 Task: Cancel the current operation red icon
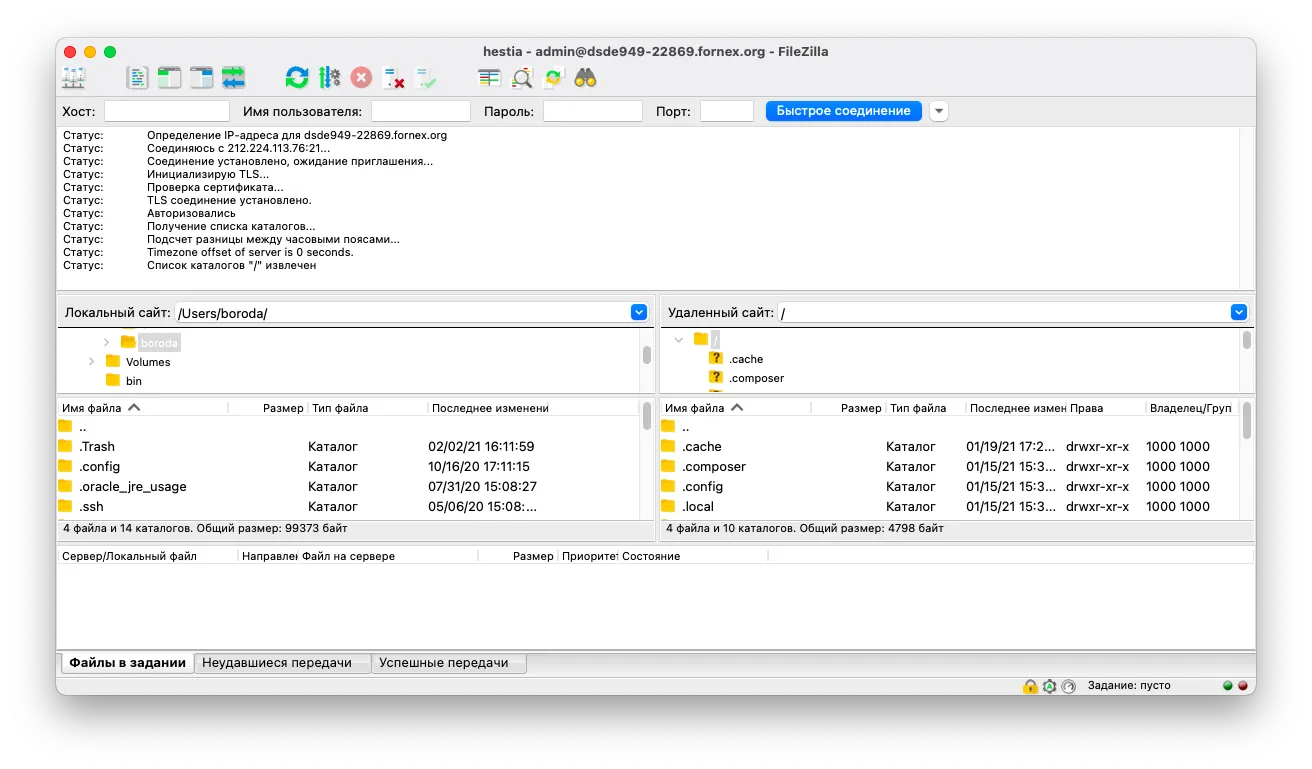coord(361,77)
